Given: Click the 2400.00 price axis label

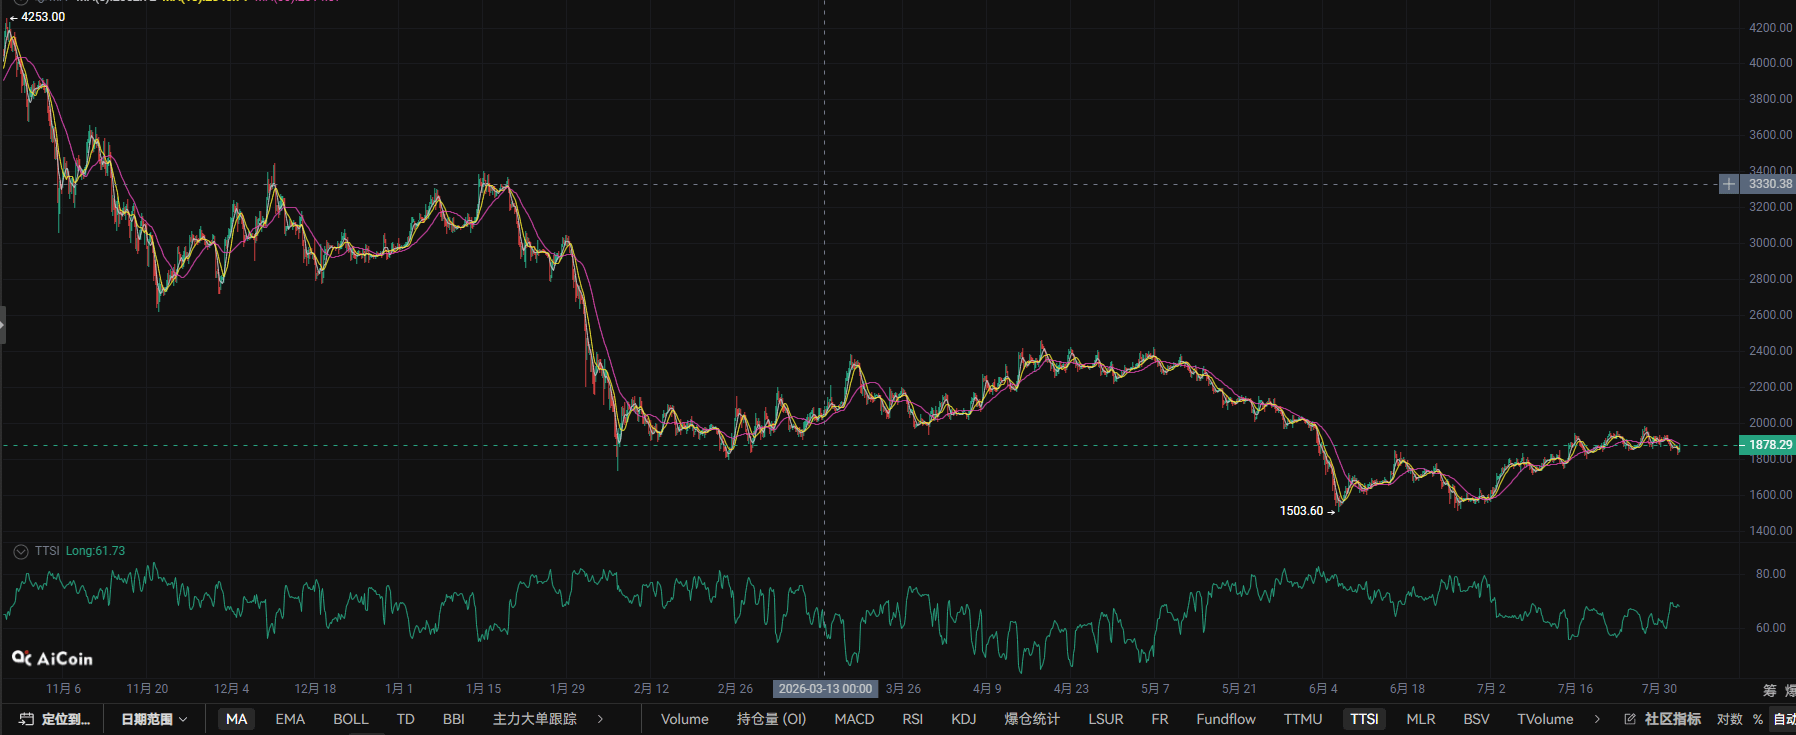Looking at the screenshot, I should (1770, 351).
